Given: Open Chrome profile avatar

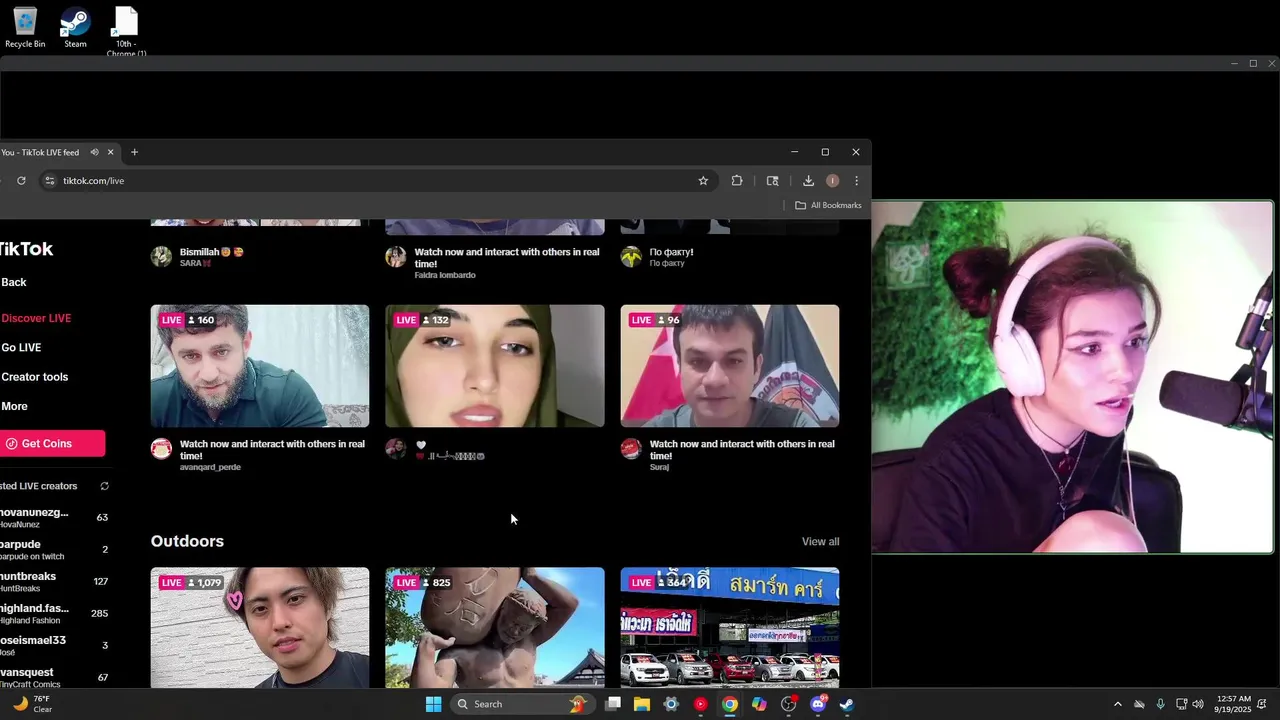Looking at the screenshot, I should 832,181.
